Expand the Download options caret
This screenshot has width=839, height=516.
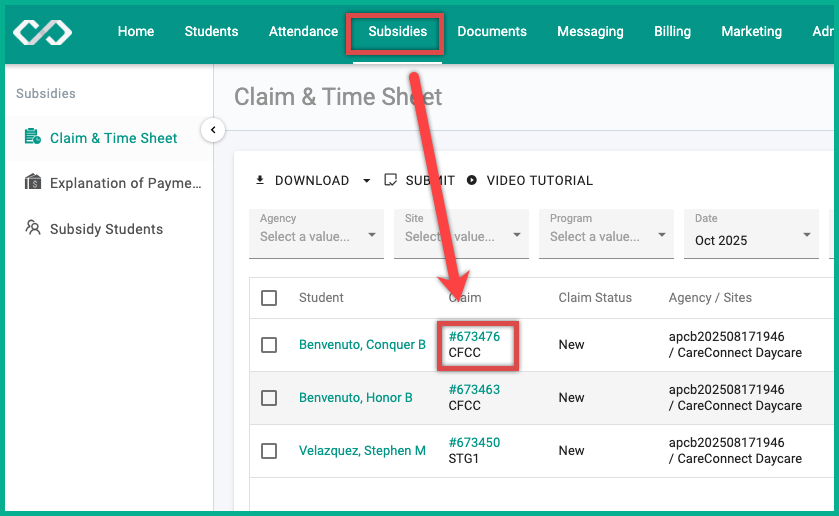tap(367, 181)
